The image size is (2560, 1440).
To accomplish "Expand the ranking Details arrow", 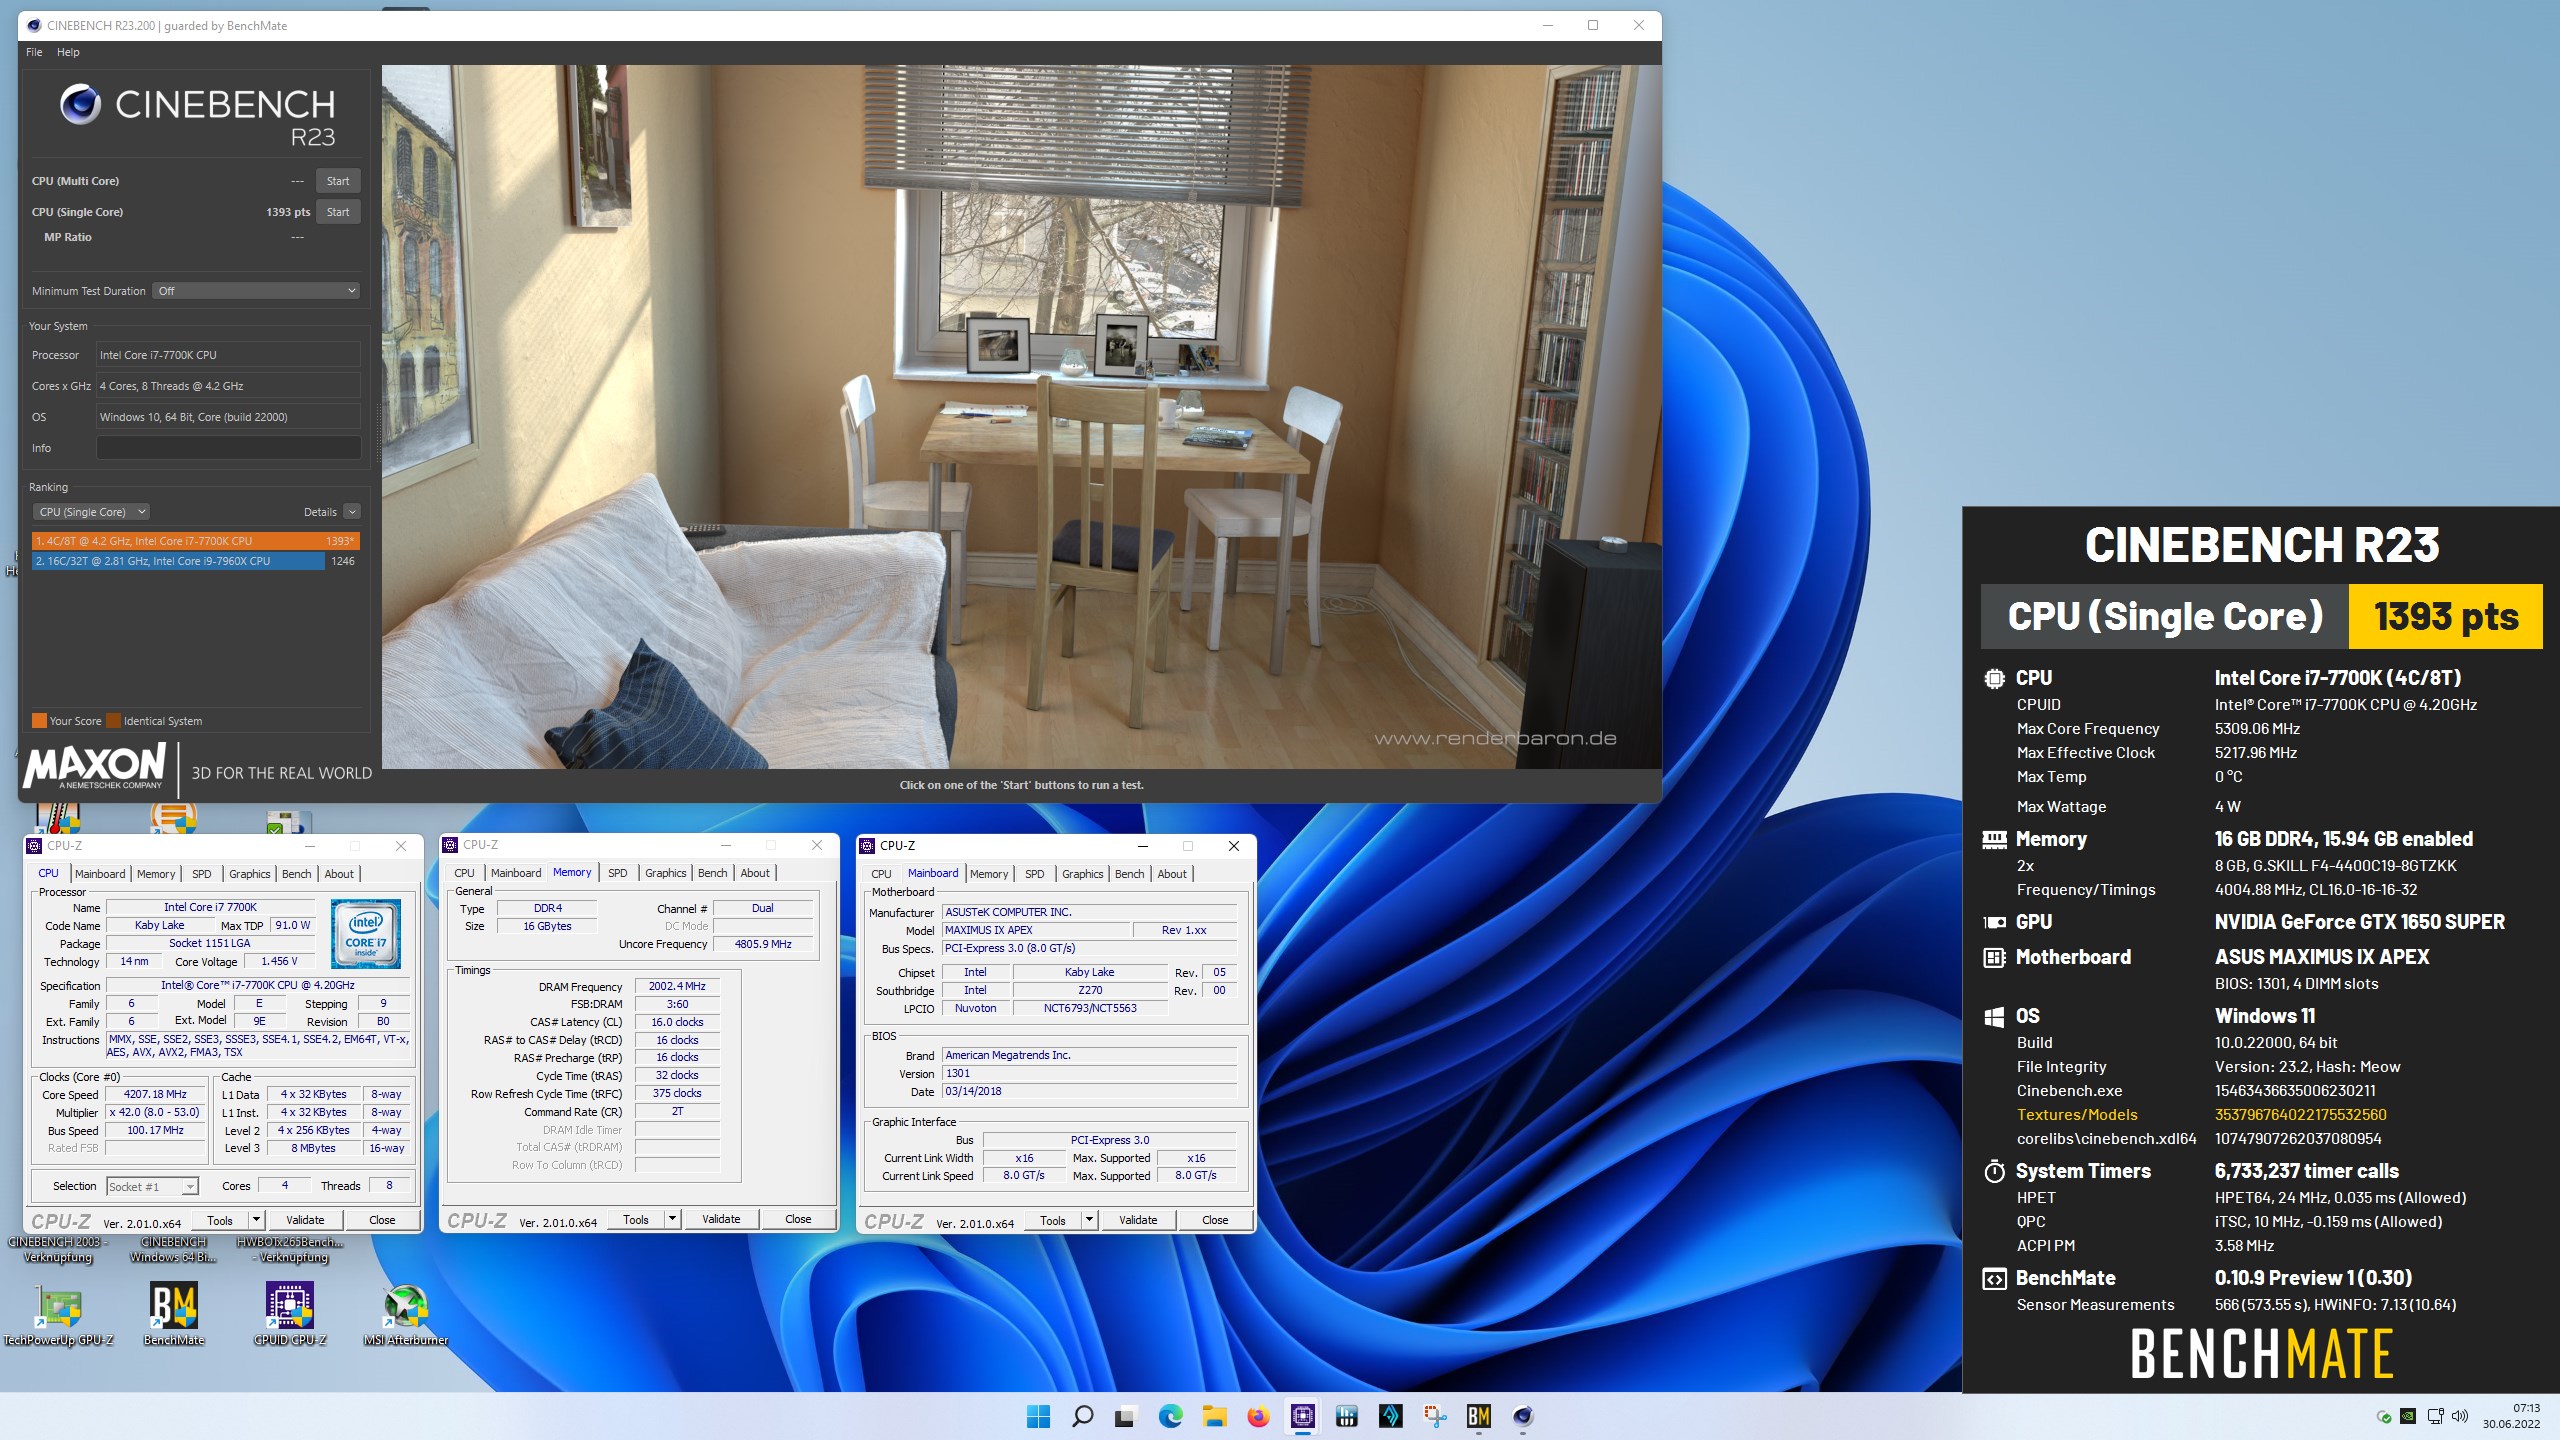I will [x=352, y=512].
